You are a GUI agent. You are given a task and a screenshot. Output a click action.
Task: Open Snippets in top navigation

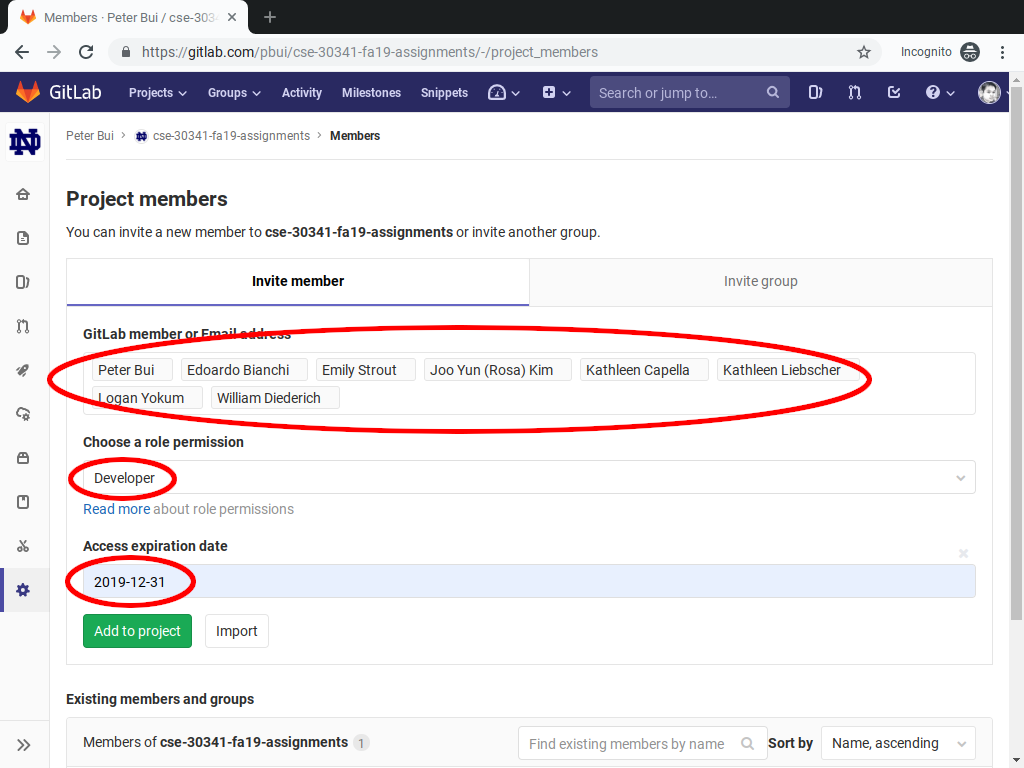pos(444,93)
